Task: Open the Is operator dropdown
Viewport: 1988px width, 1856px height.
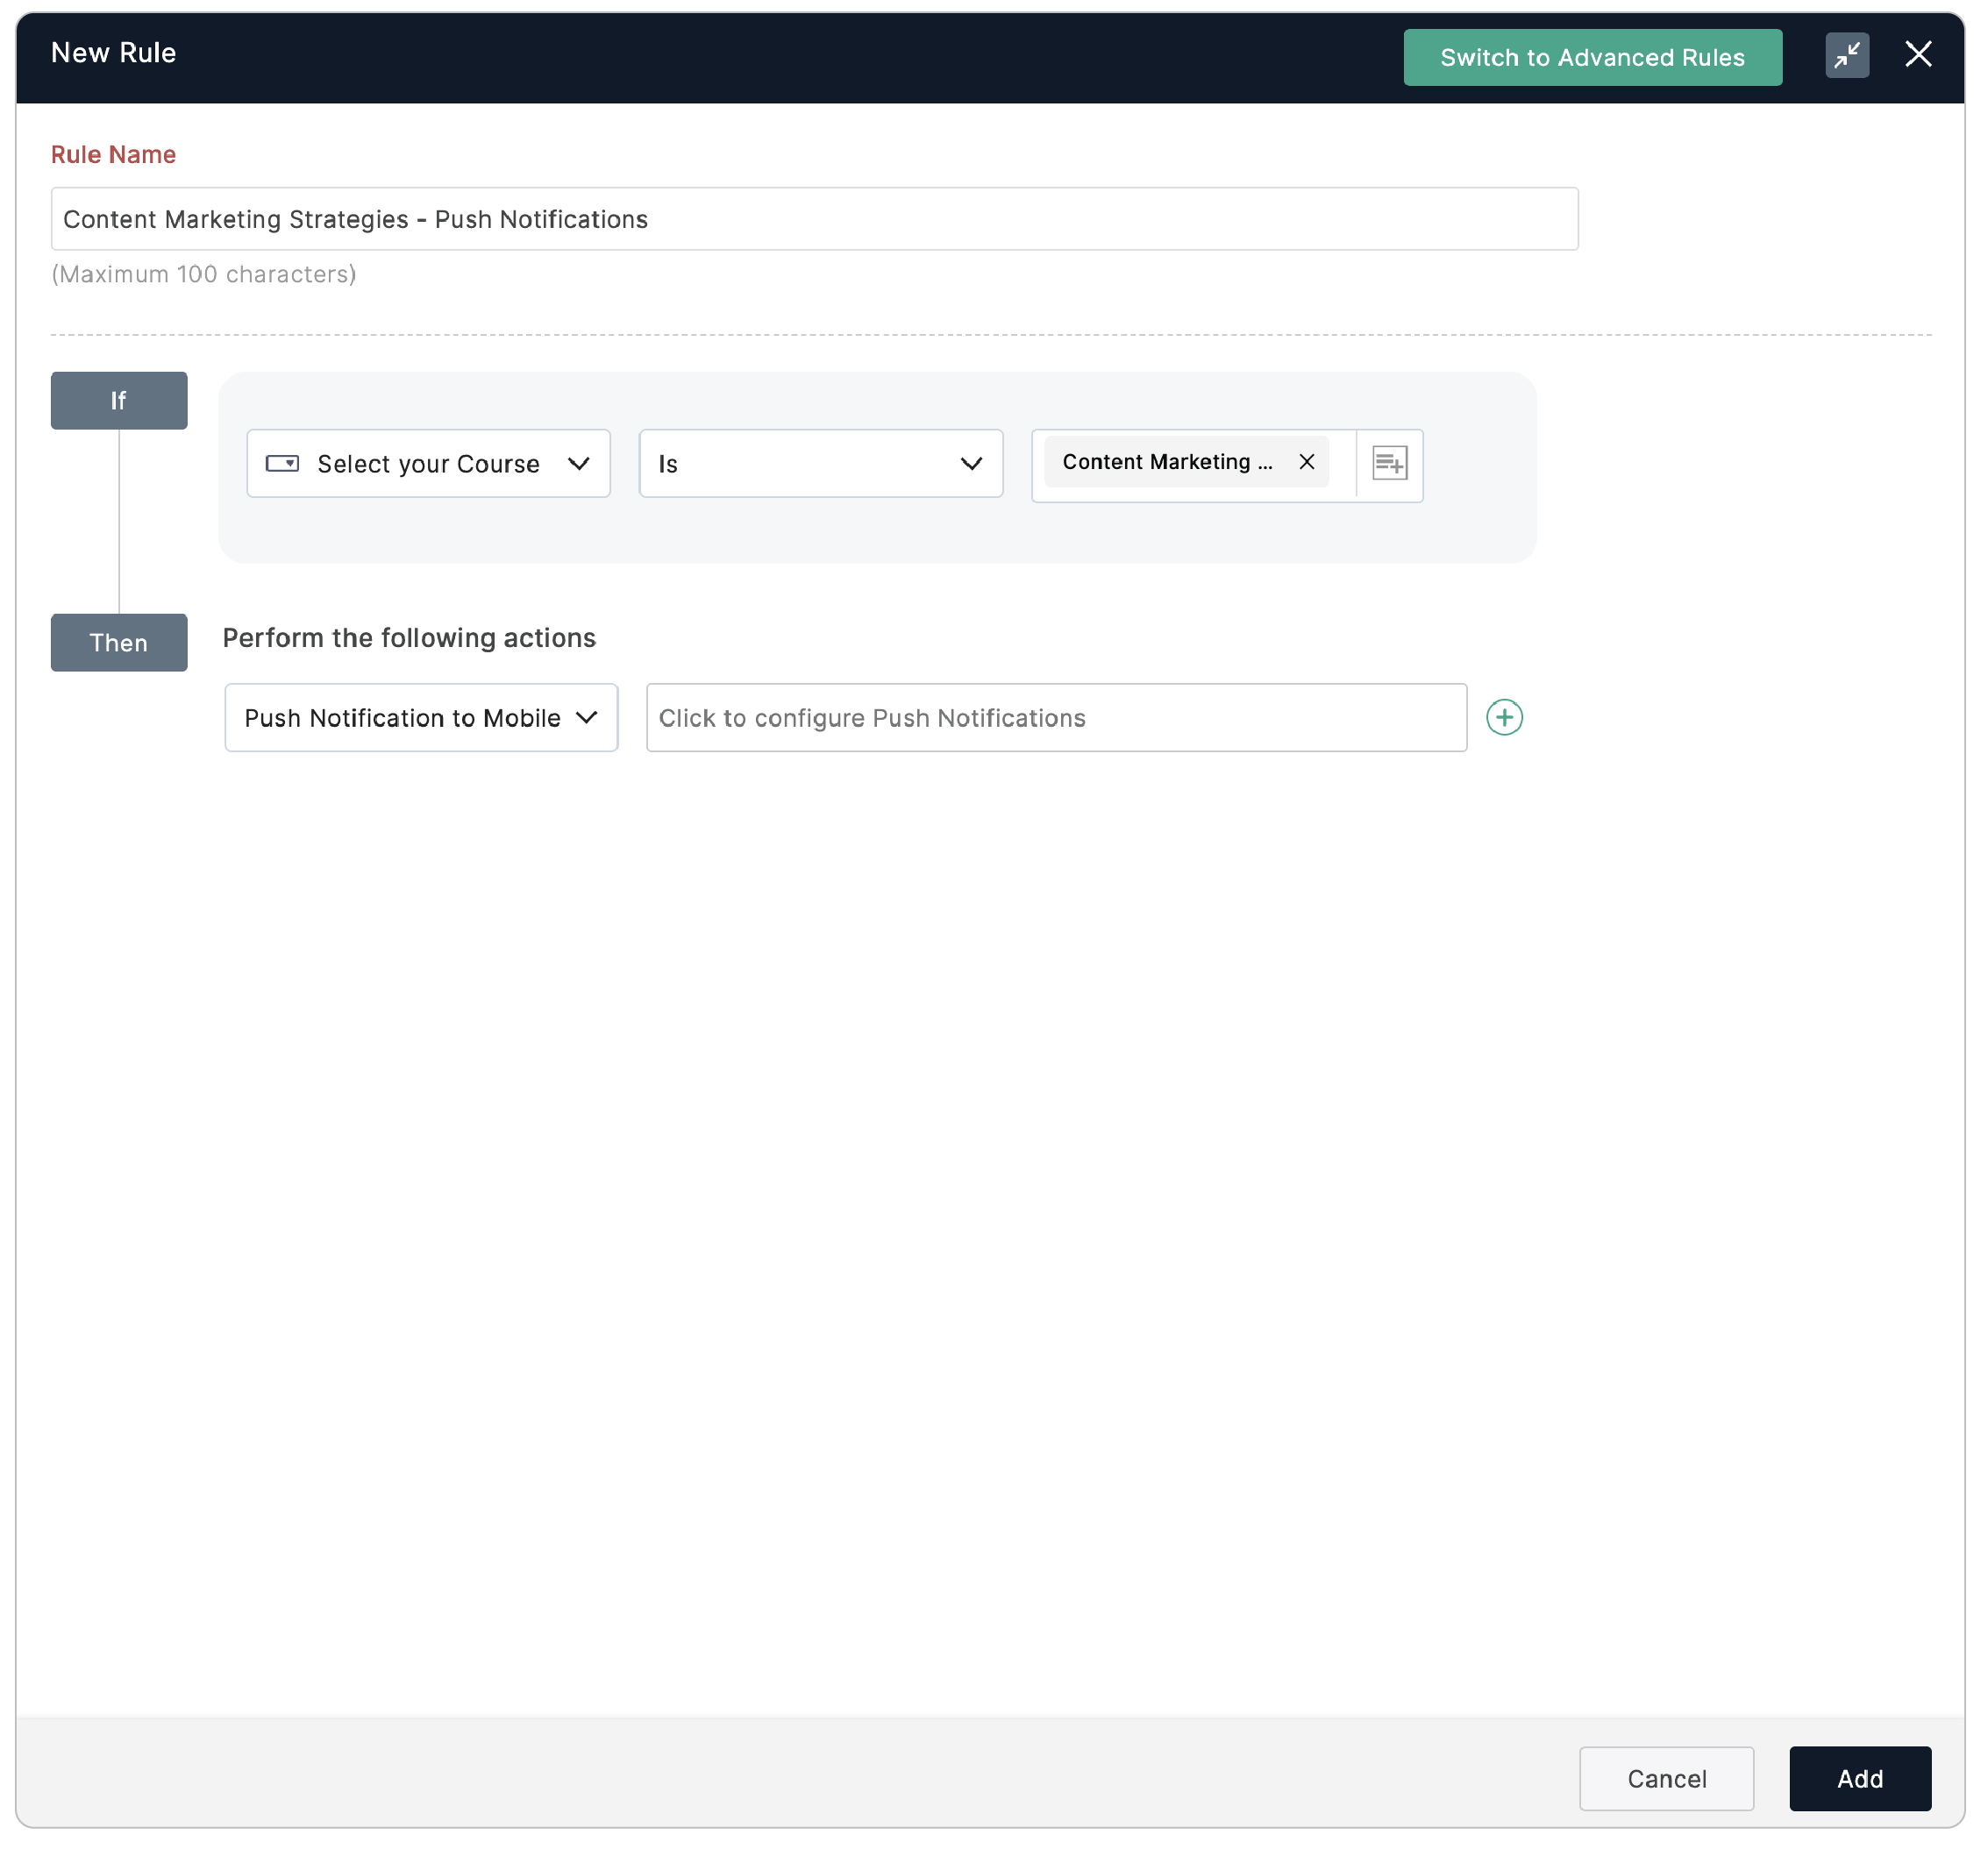Action: (820, 463)
